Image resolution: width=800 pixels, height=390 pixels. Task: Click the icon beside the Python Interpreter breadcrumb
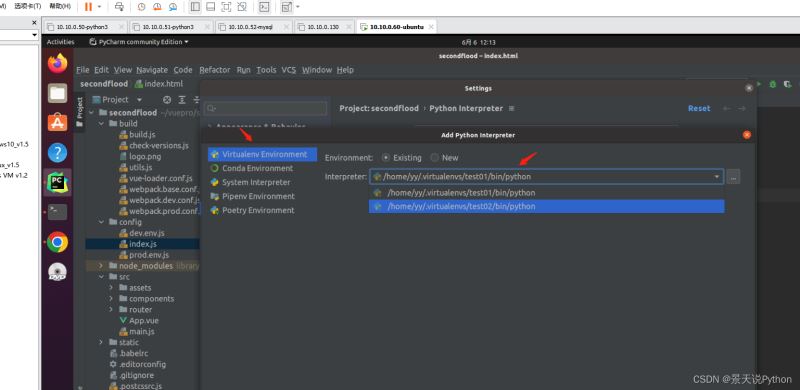point(512,108)
